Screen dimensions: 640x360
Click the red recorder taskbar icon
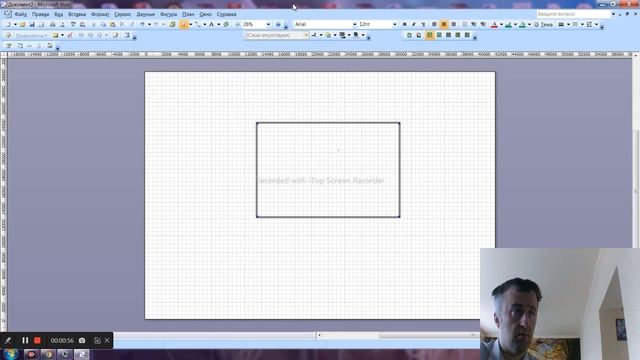[31, 354]
